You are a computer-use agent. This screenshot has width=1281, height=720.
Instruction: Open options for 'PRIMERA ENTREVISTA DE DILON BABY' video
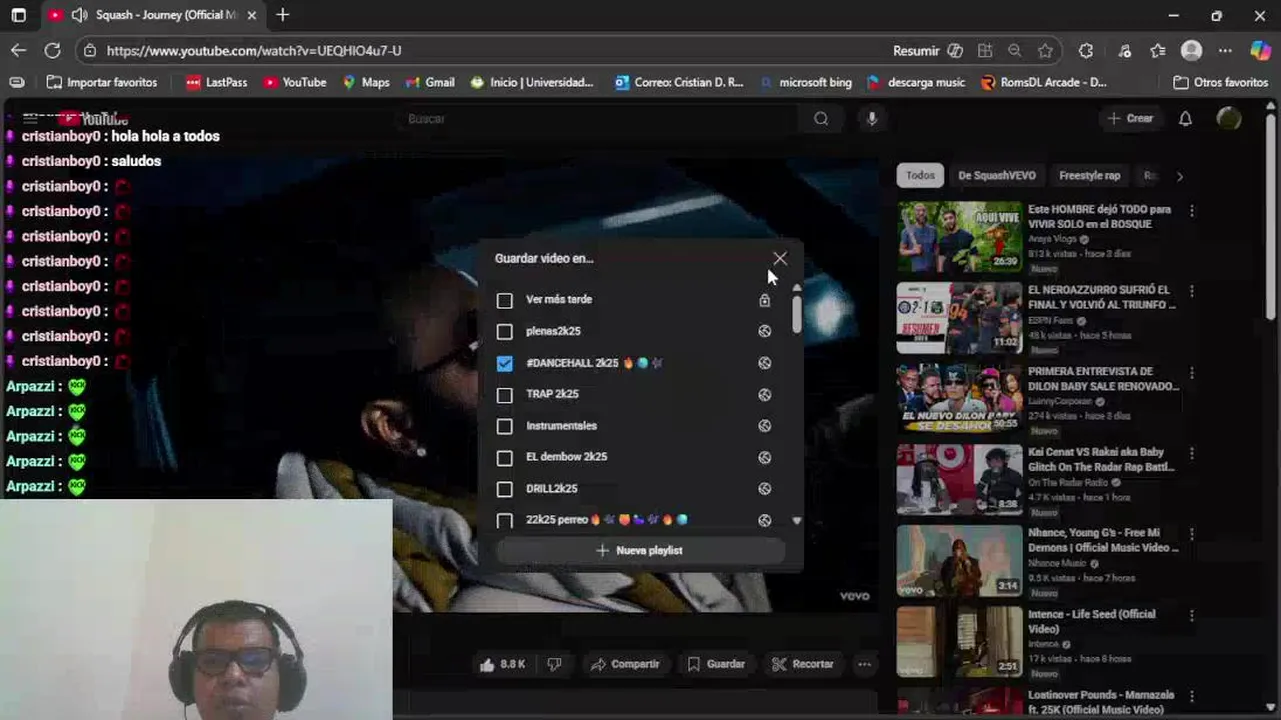pyautogui.click(x=1192, y=373)
